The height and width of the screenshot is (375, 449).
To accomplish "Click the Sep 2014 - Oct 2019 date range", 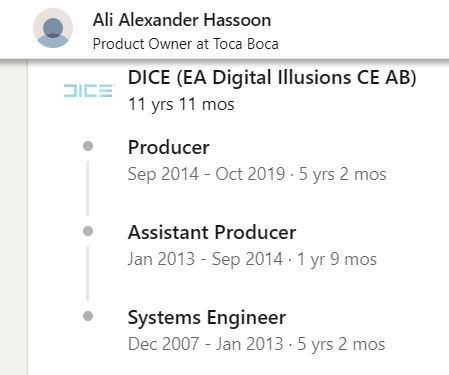I will tap(207, 174).
